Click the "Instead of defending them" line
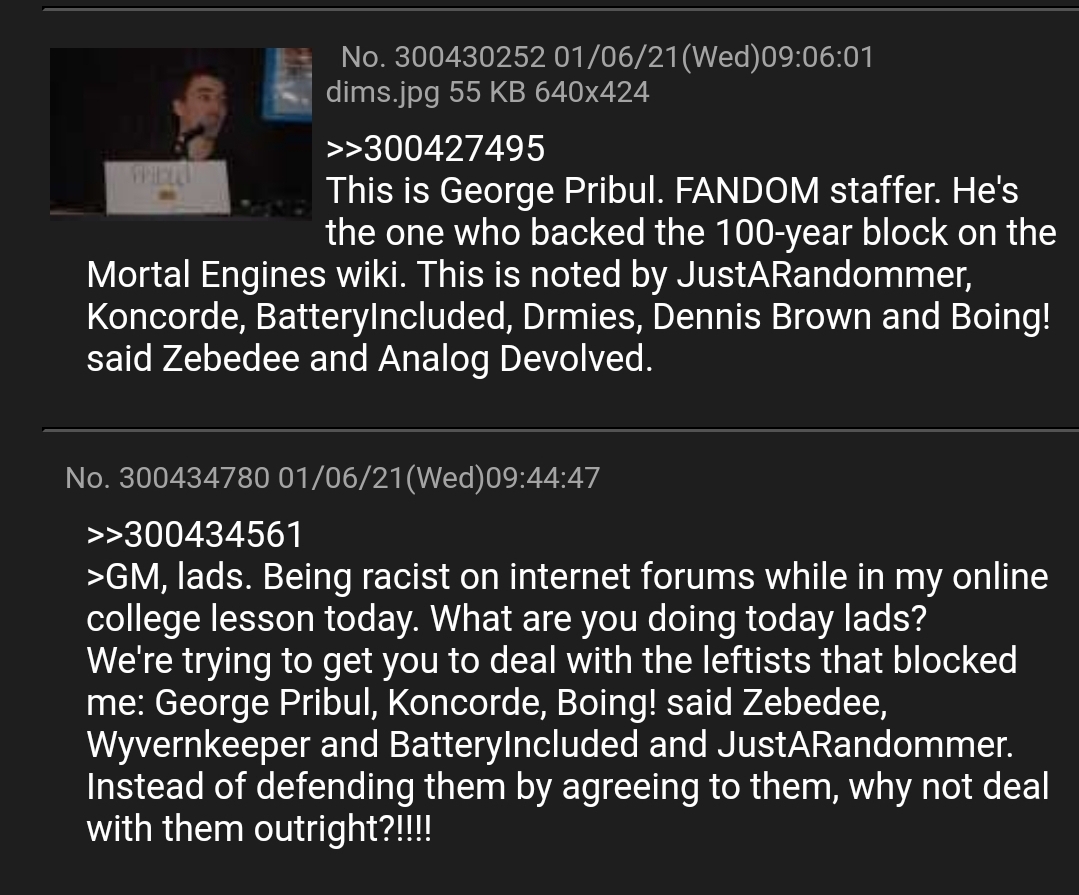 (567, 786)
